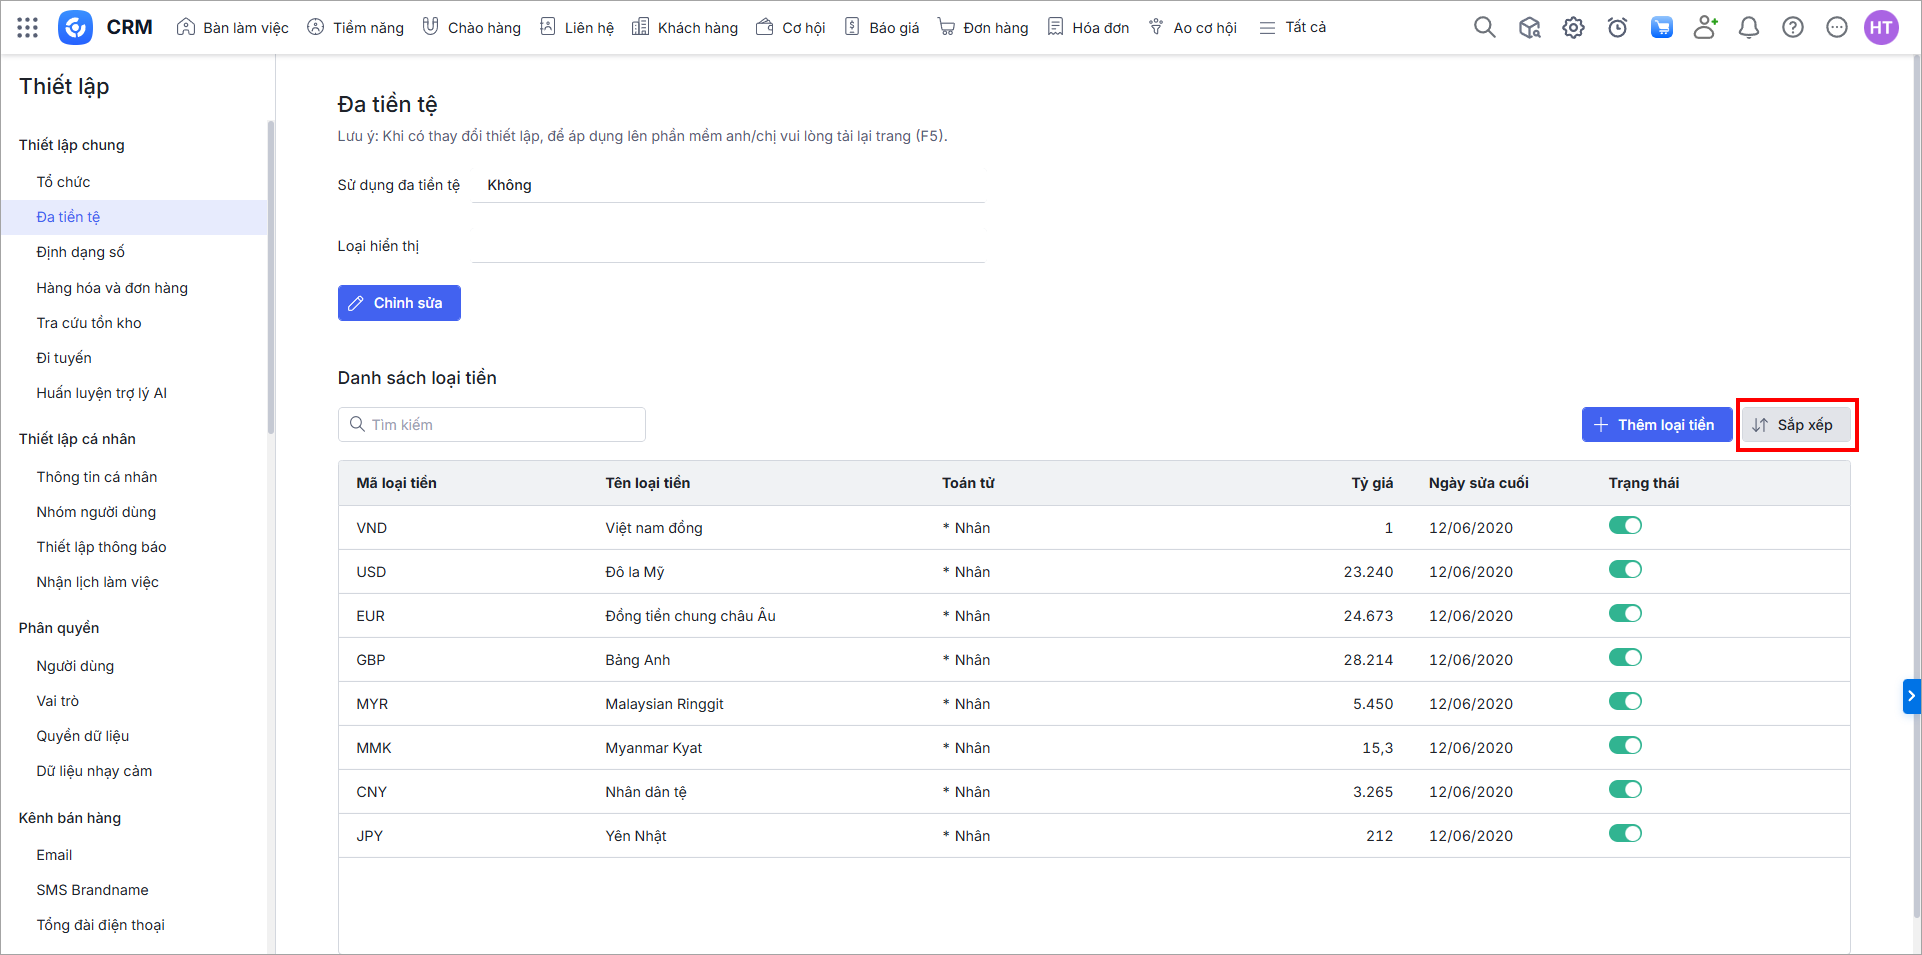The width and height of the screenshot is (1922, 955).
Task: Click the help question mark icon
Action: pyautogui.click(x=1793, y=28)
